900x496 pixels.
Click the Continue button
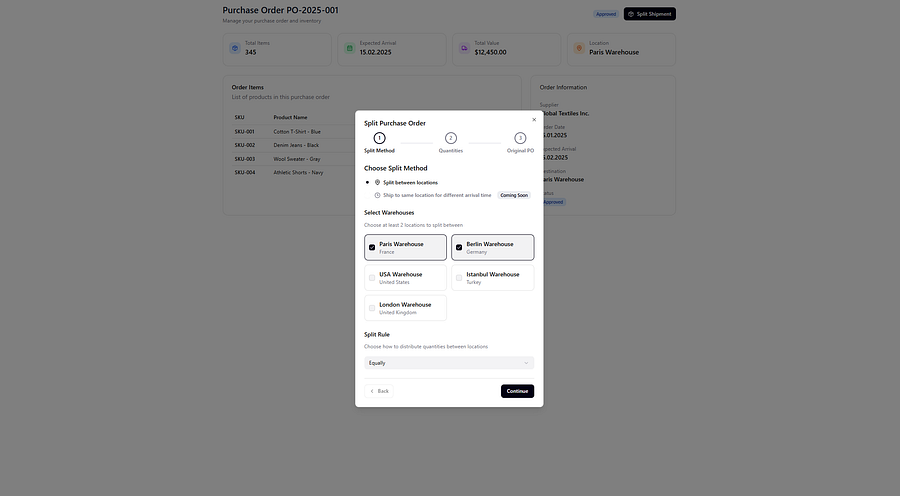[517, 391]
